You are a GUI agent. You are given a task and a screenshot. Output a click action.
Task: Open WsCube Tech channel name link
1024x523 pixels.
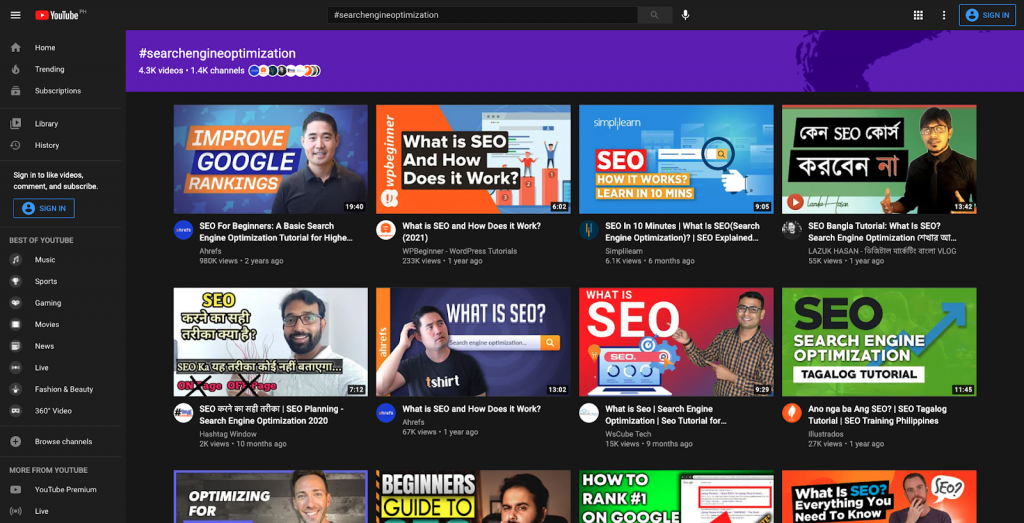click(628, 434)
